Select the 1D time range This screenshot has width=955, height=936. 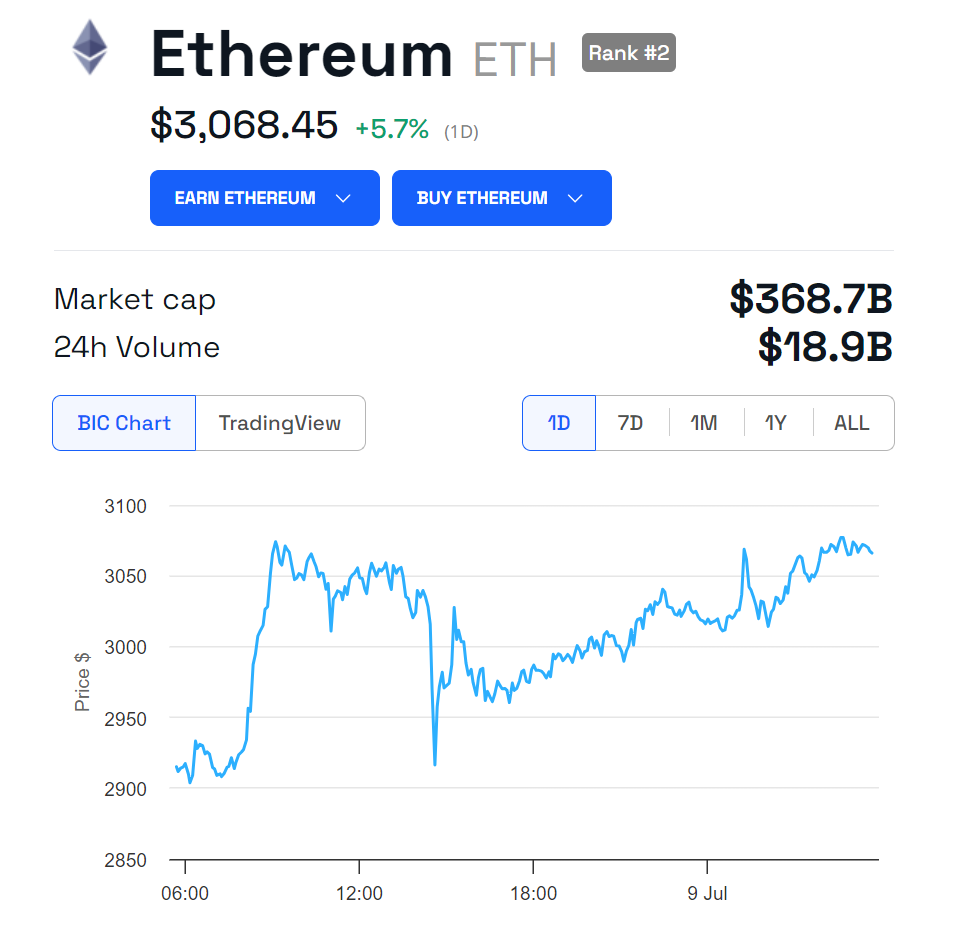coord(559,423)
